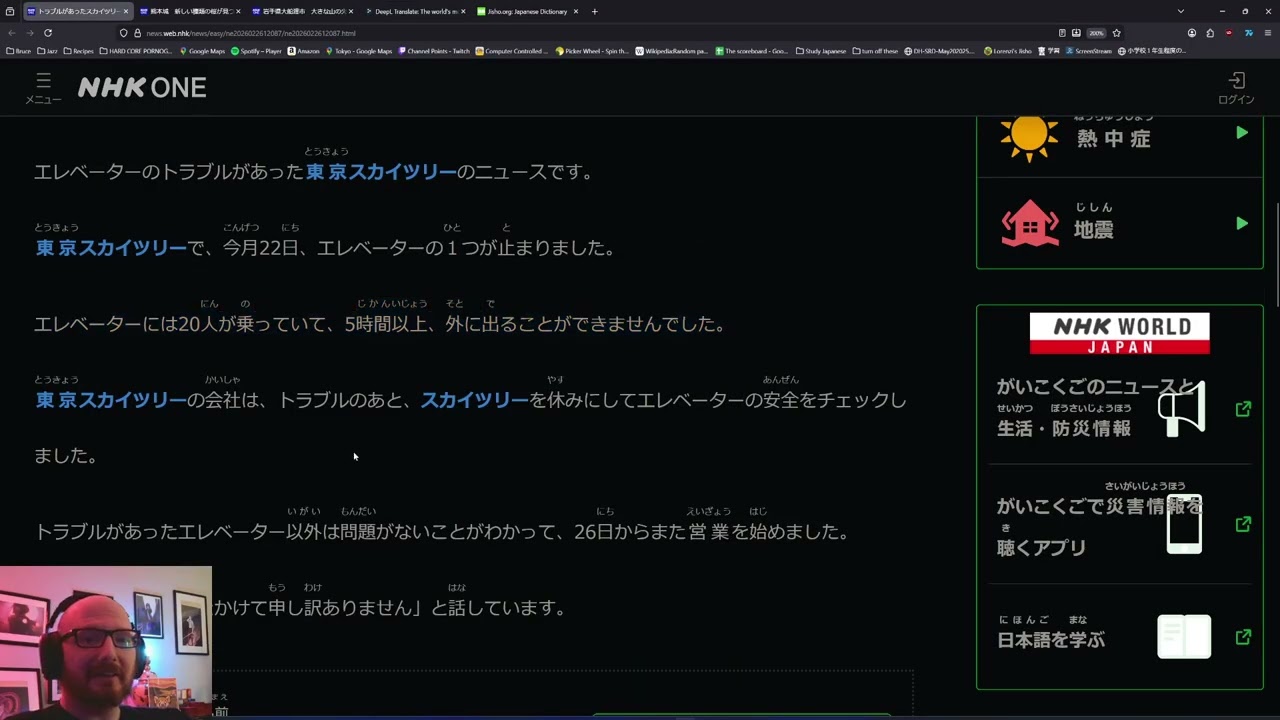Click the green arrow beside 地震
This screenshot has width=1280, height=720.
[1241, 224]
